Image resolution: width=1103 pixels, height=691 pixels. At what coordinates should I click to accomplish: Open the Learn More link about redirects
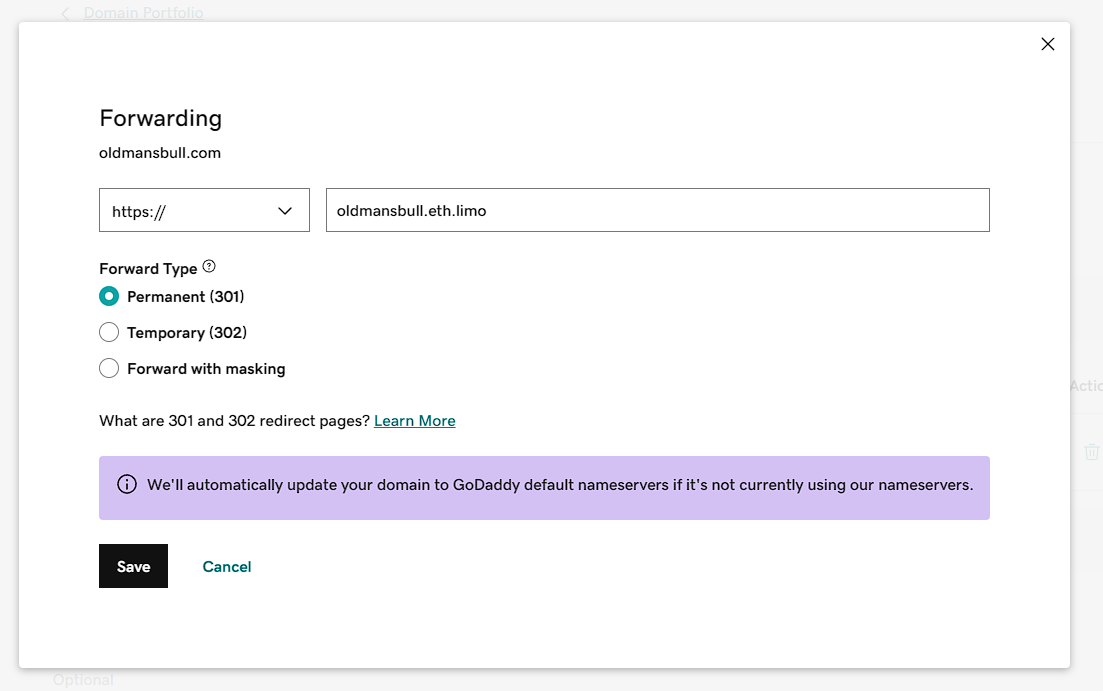(x=414, y=421)
